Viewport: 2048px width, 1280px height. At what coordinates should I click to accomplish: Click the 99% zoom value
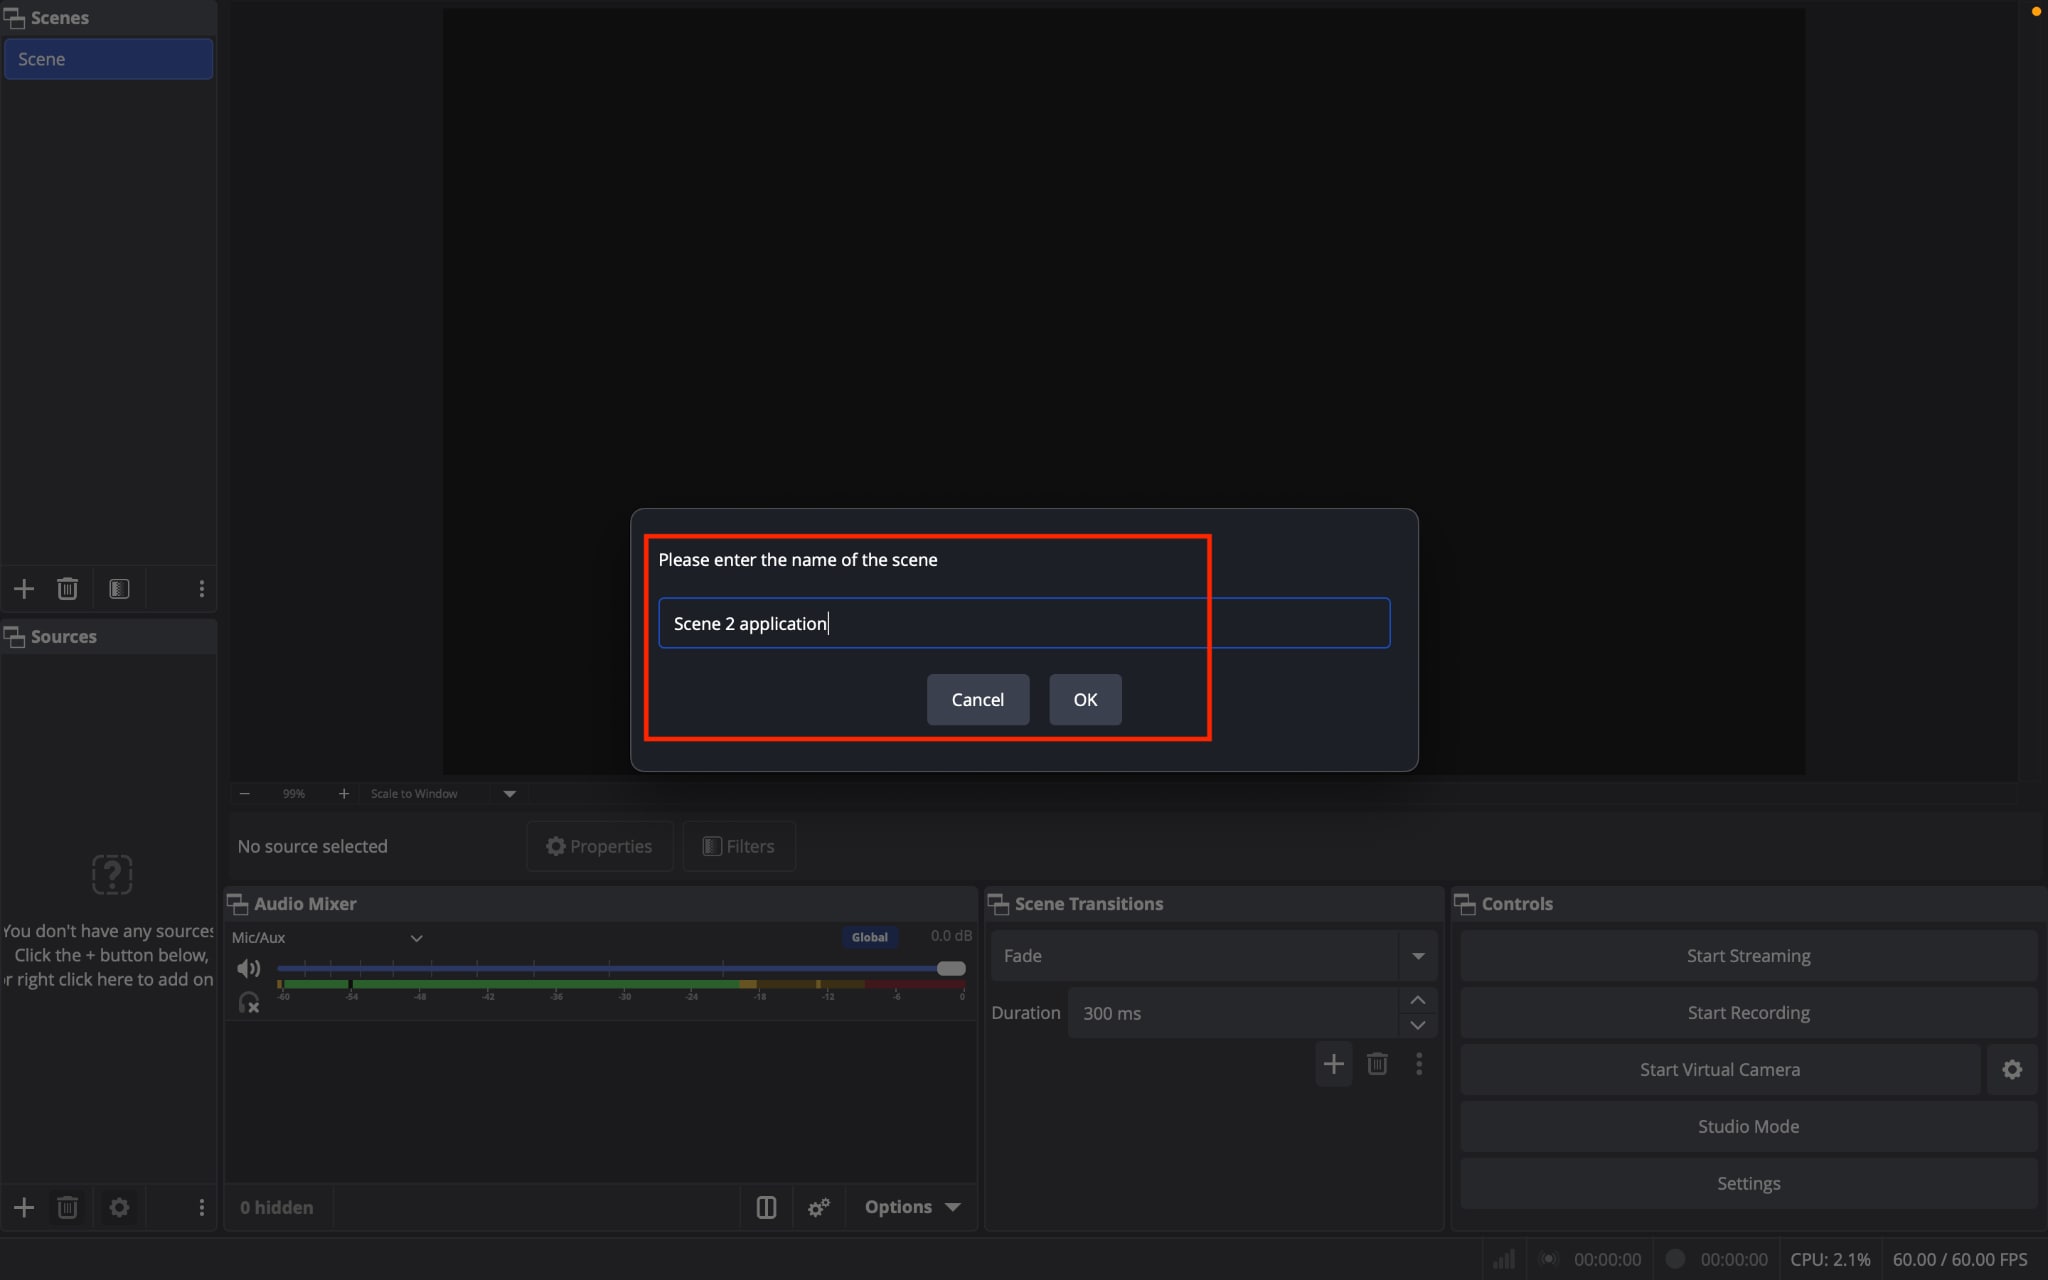click(x=293, y=793)
